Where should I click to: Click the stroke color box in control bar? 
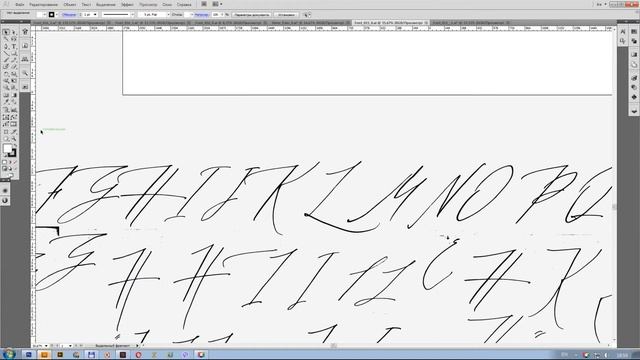pos(52,15)
